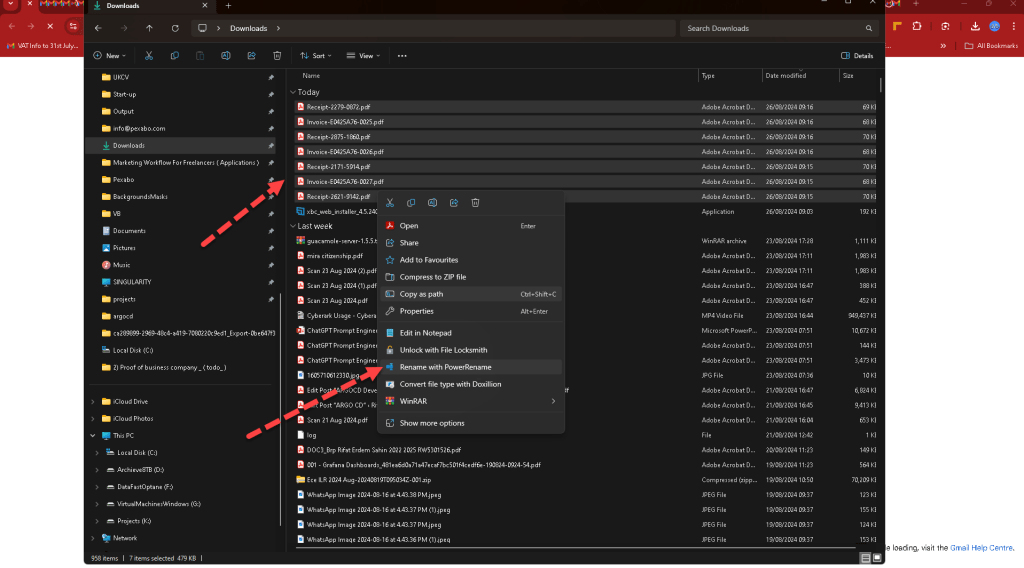The height and width of the screenshot is (568, 1024).
Task: Click the Chrome downloads icon
Action: tap(975, 26)
